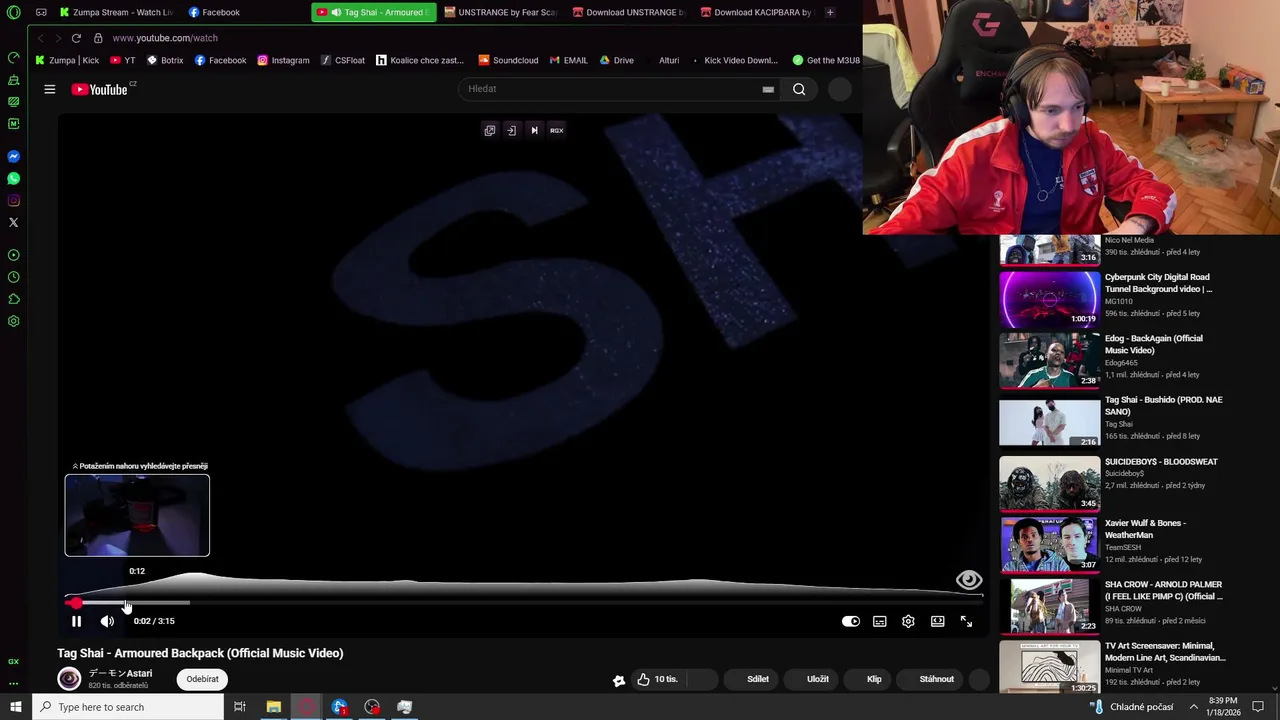Switch to the Download KACIPBARA tab

757,12
